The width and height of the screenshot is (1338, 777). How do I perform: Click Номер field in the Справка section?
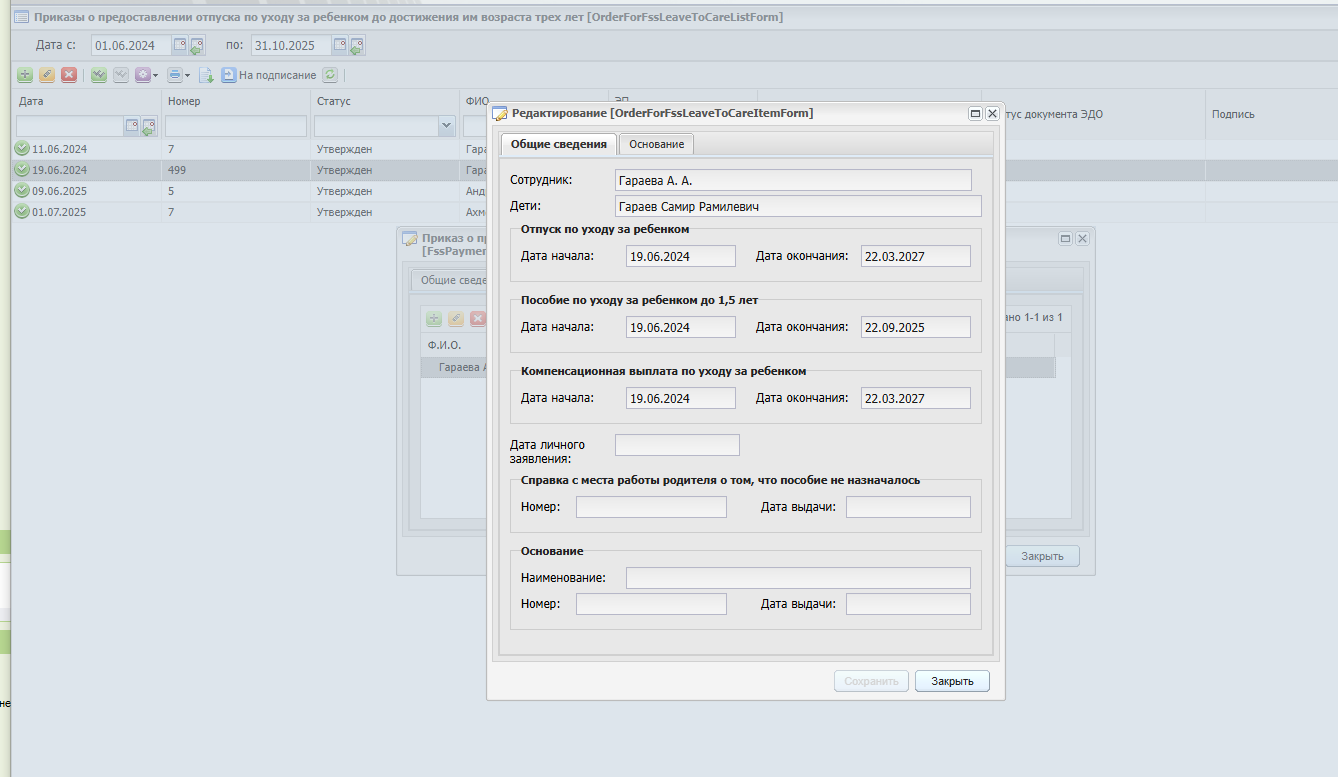coord(651,507)
